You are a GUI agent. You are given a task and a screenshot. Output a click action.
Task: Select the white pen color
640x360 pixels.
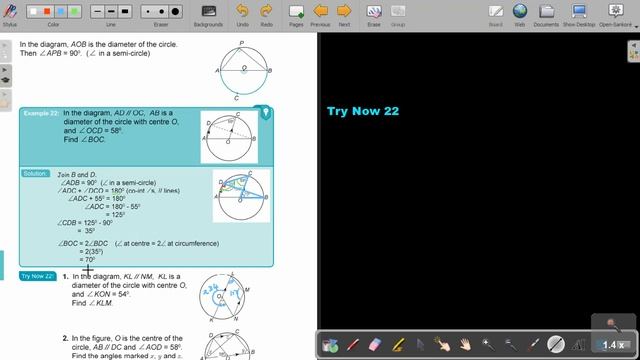[x=34, y=11]
